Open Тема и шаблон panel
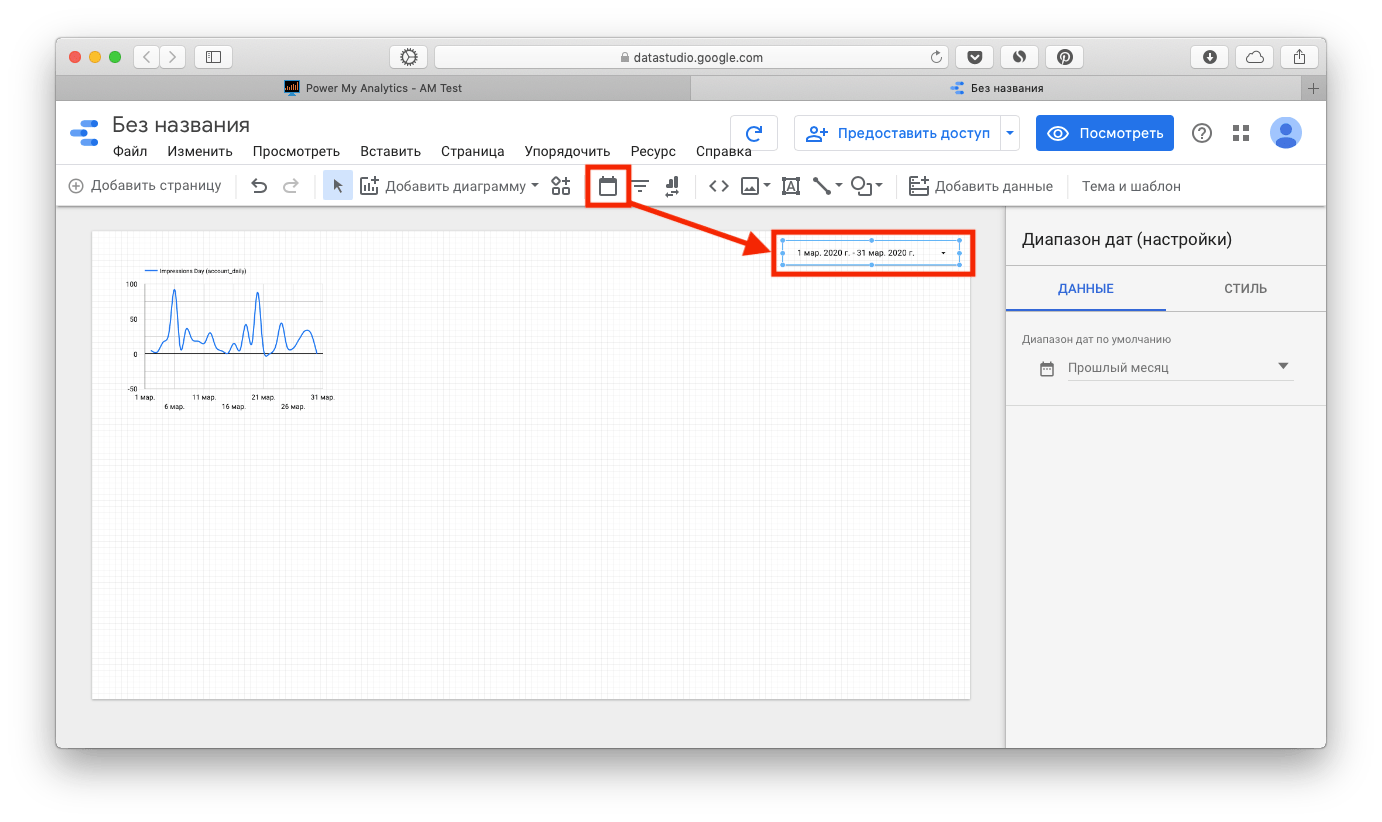The height and width of the screenshot is (822, 1382). click(x=1131, y=186)
